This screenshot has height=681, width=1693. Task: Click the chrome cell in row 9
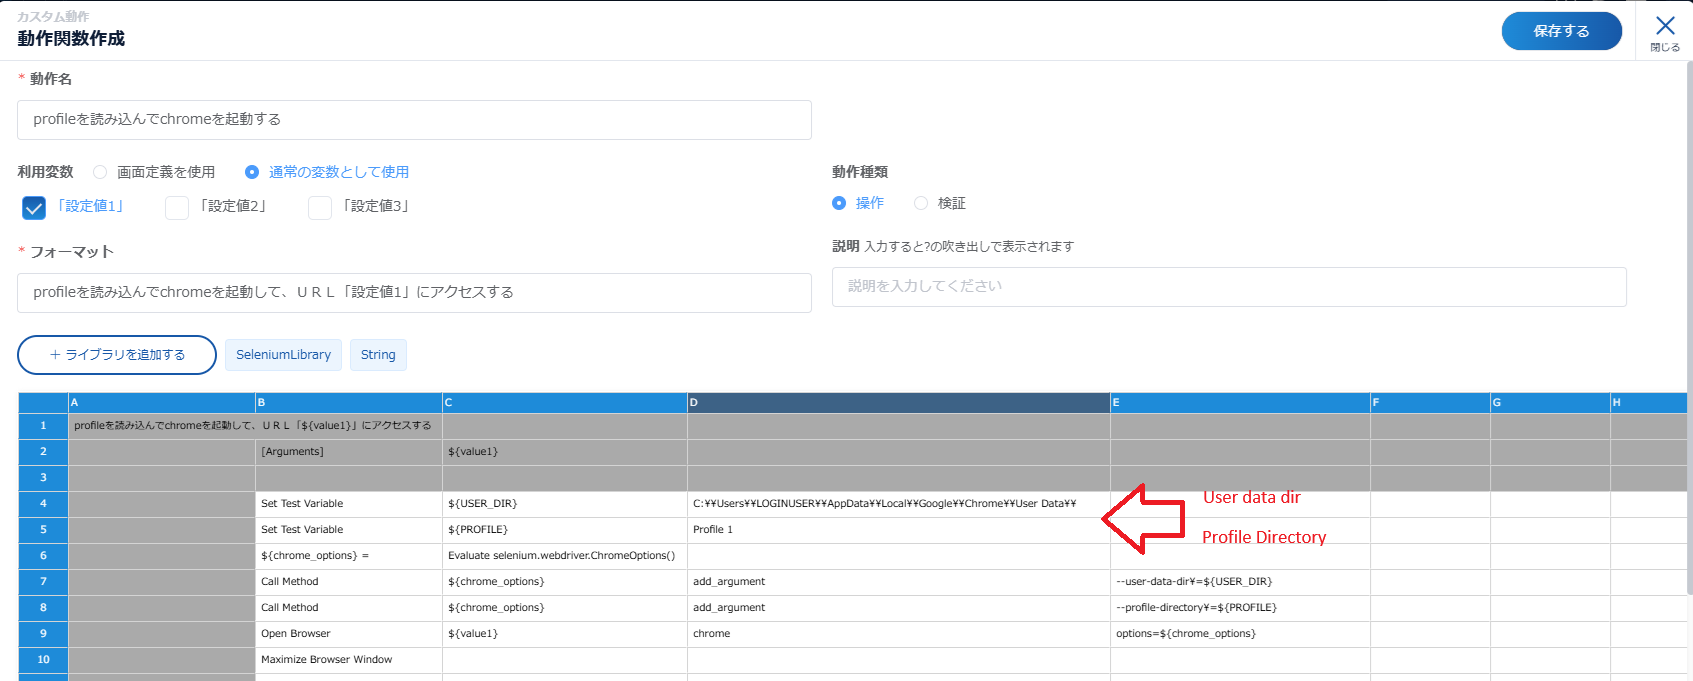898,634
